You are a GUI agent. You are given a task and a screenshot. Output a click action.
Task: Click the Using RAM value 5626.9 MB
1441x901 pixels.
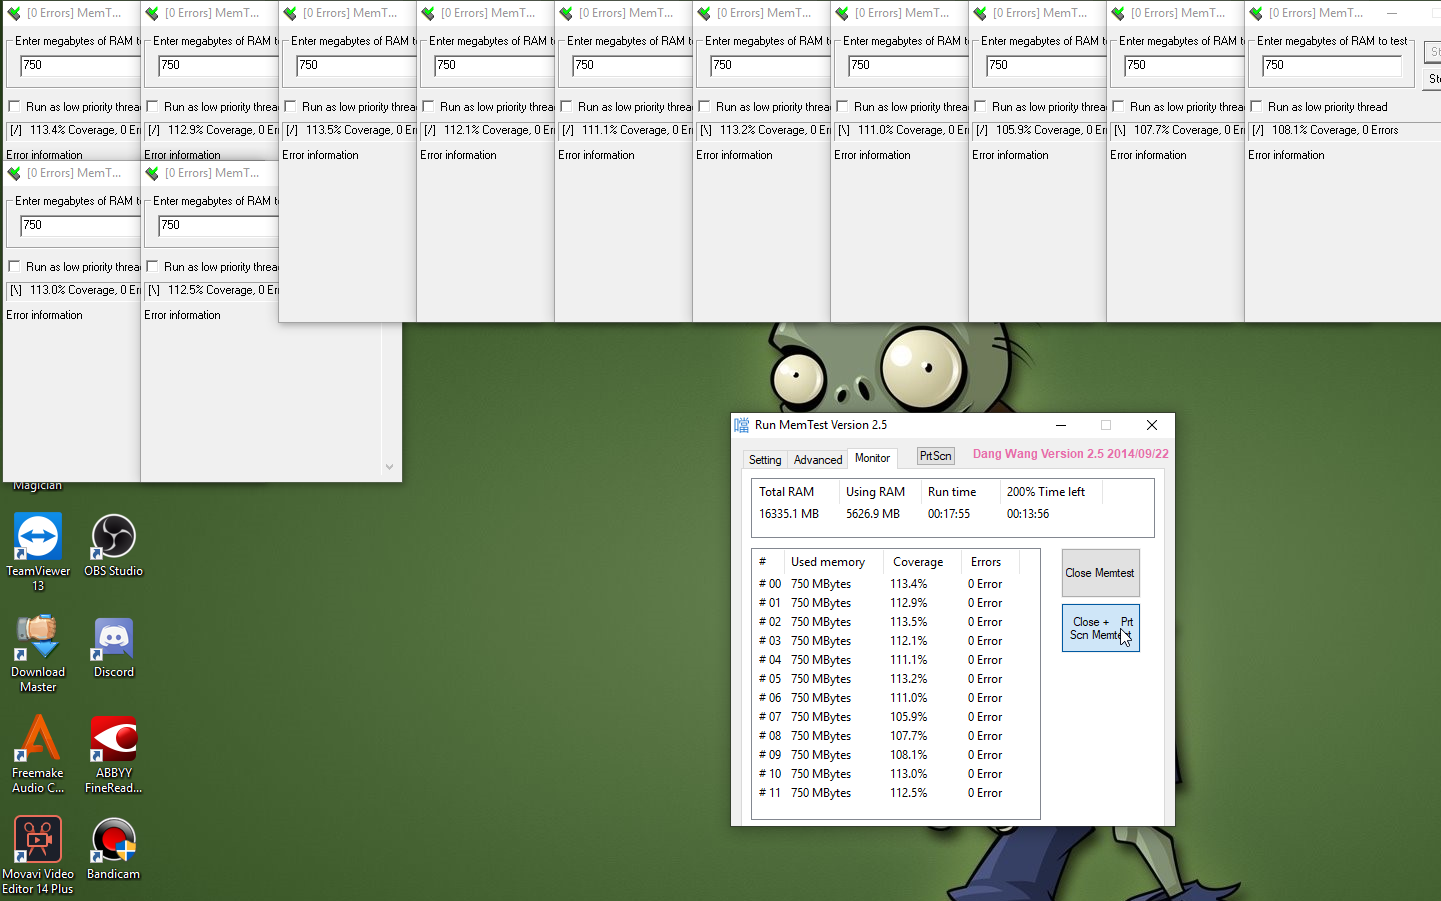coord(873,514)
